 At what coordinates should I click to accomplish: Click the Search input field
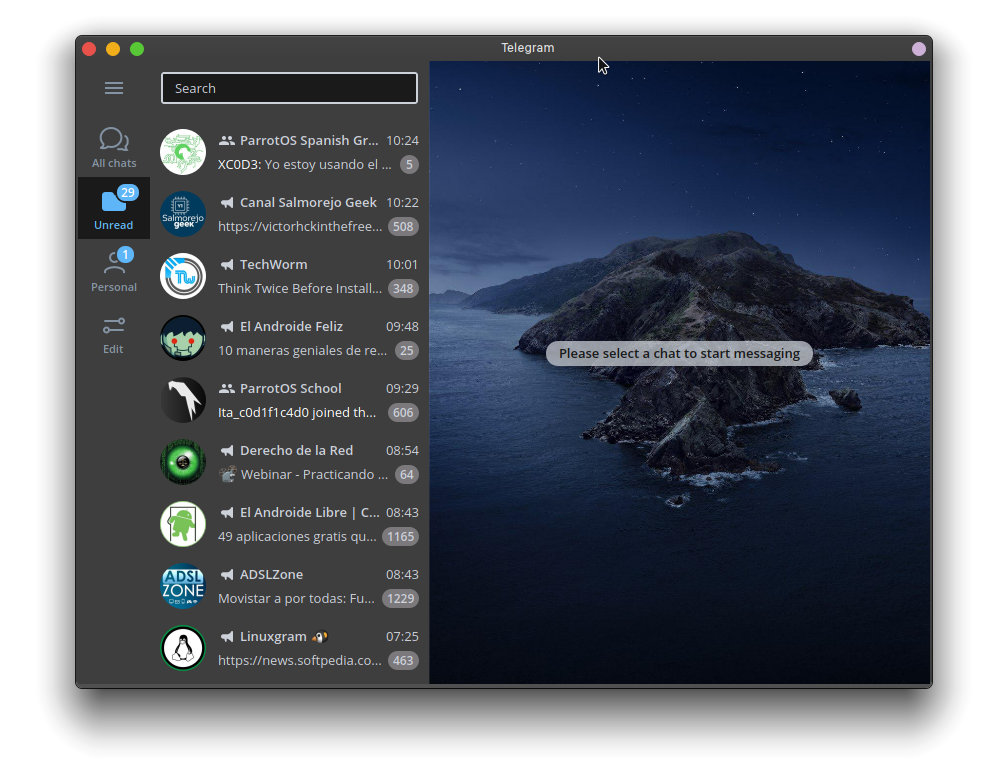point(289,88)
